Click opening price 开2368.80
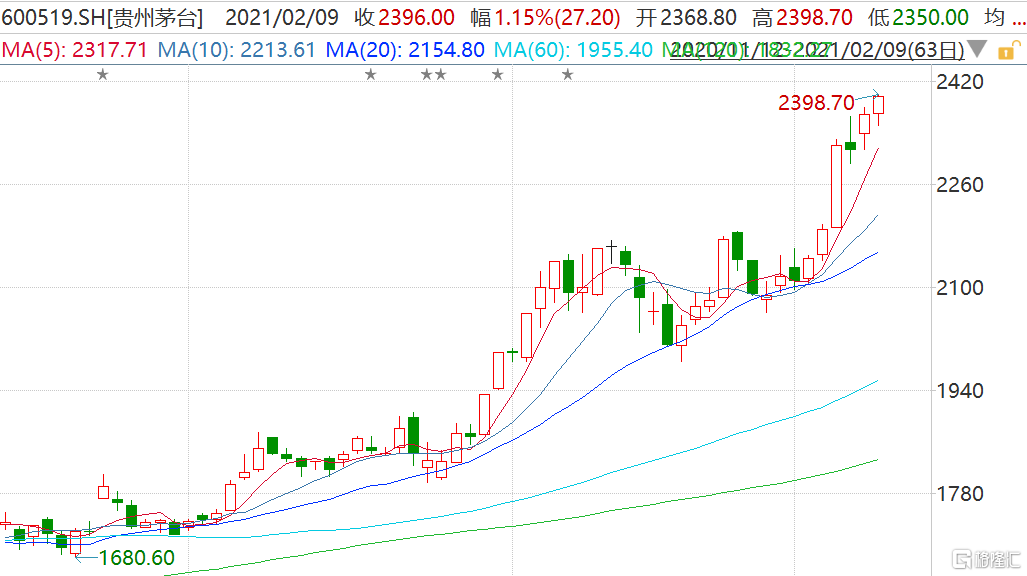 (686, 18)
